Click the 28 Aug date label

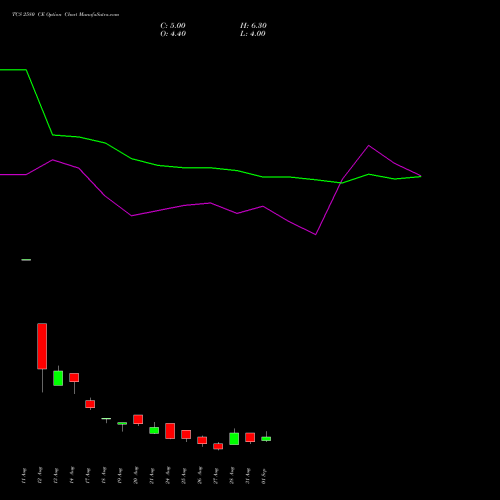coord(232,476)
